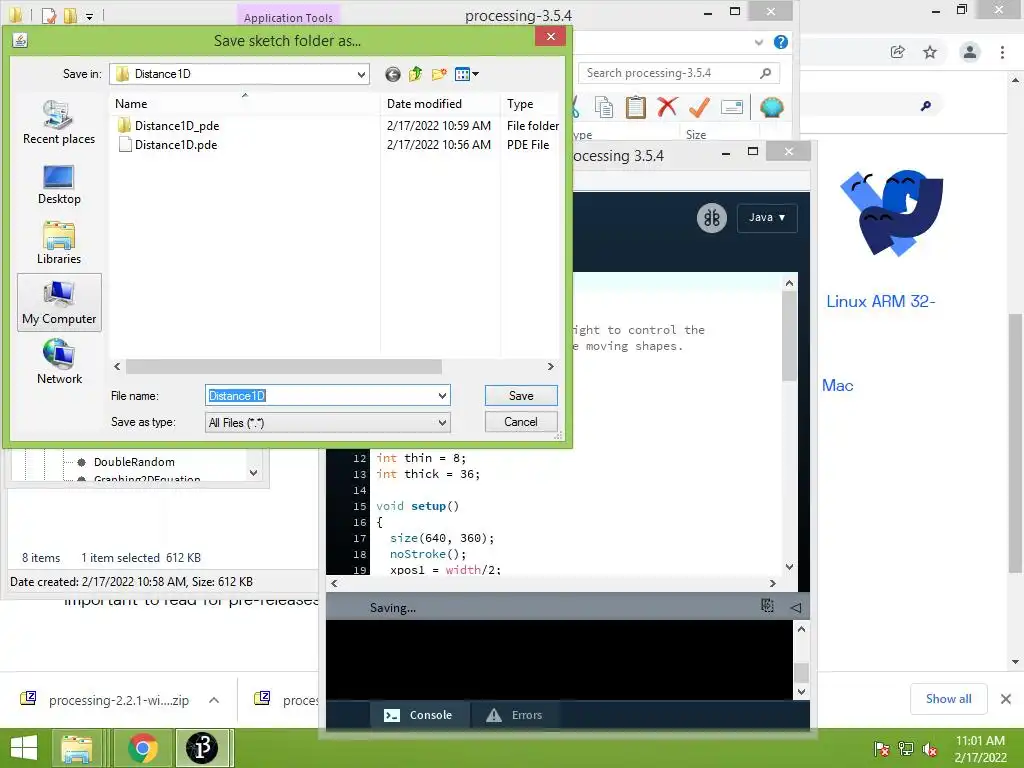This screenshot has width=1024, height=768.
Task: Bookmark this page with Chrome star
Action: pos(930,52)
